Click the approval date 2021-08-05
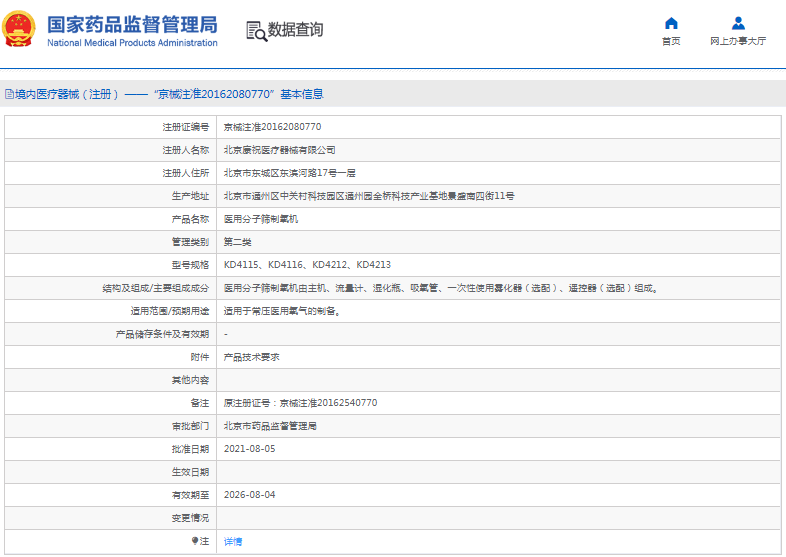Image resolution: width=786 pixels, height=557 pixels. click(x=249, y=449)
